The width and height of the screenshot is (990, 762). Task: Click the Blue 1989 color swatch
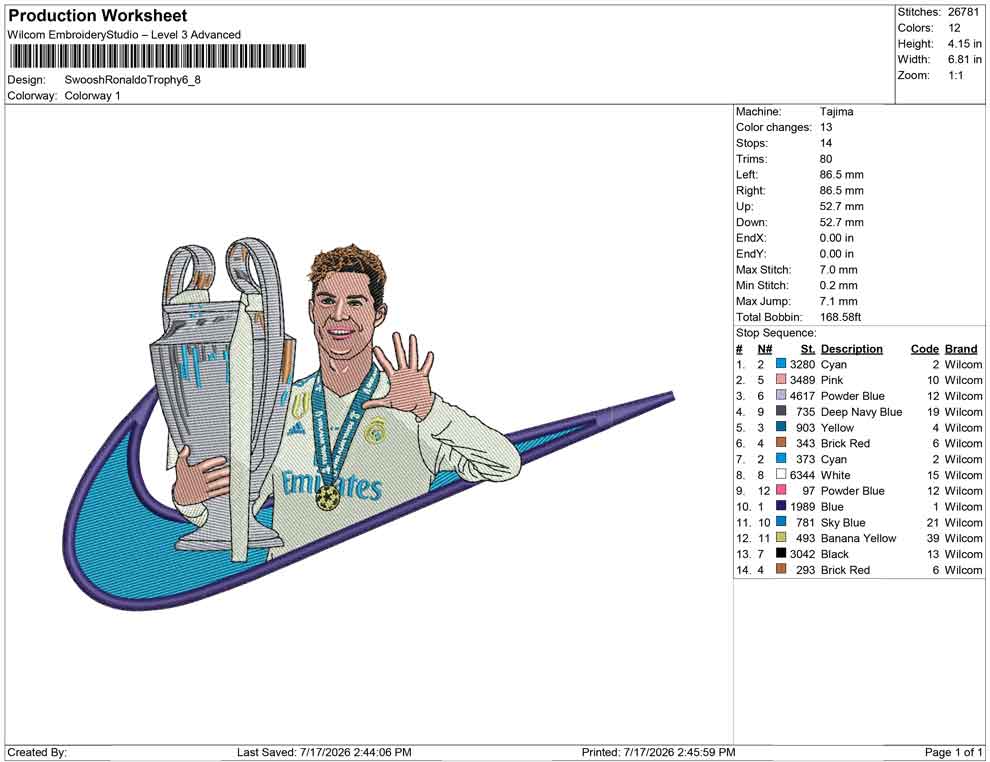point(781,506)
